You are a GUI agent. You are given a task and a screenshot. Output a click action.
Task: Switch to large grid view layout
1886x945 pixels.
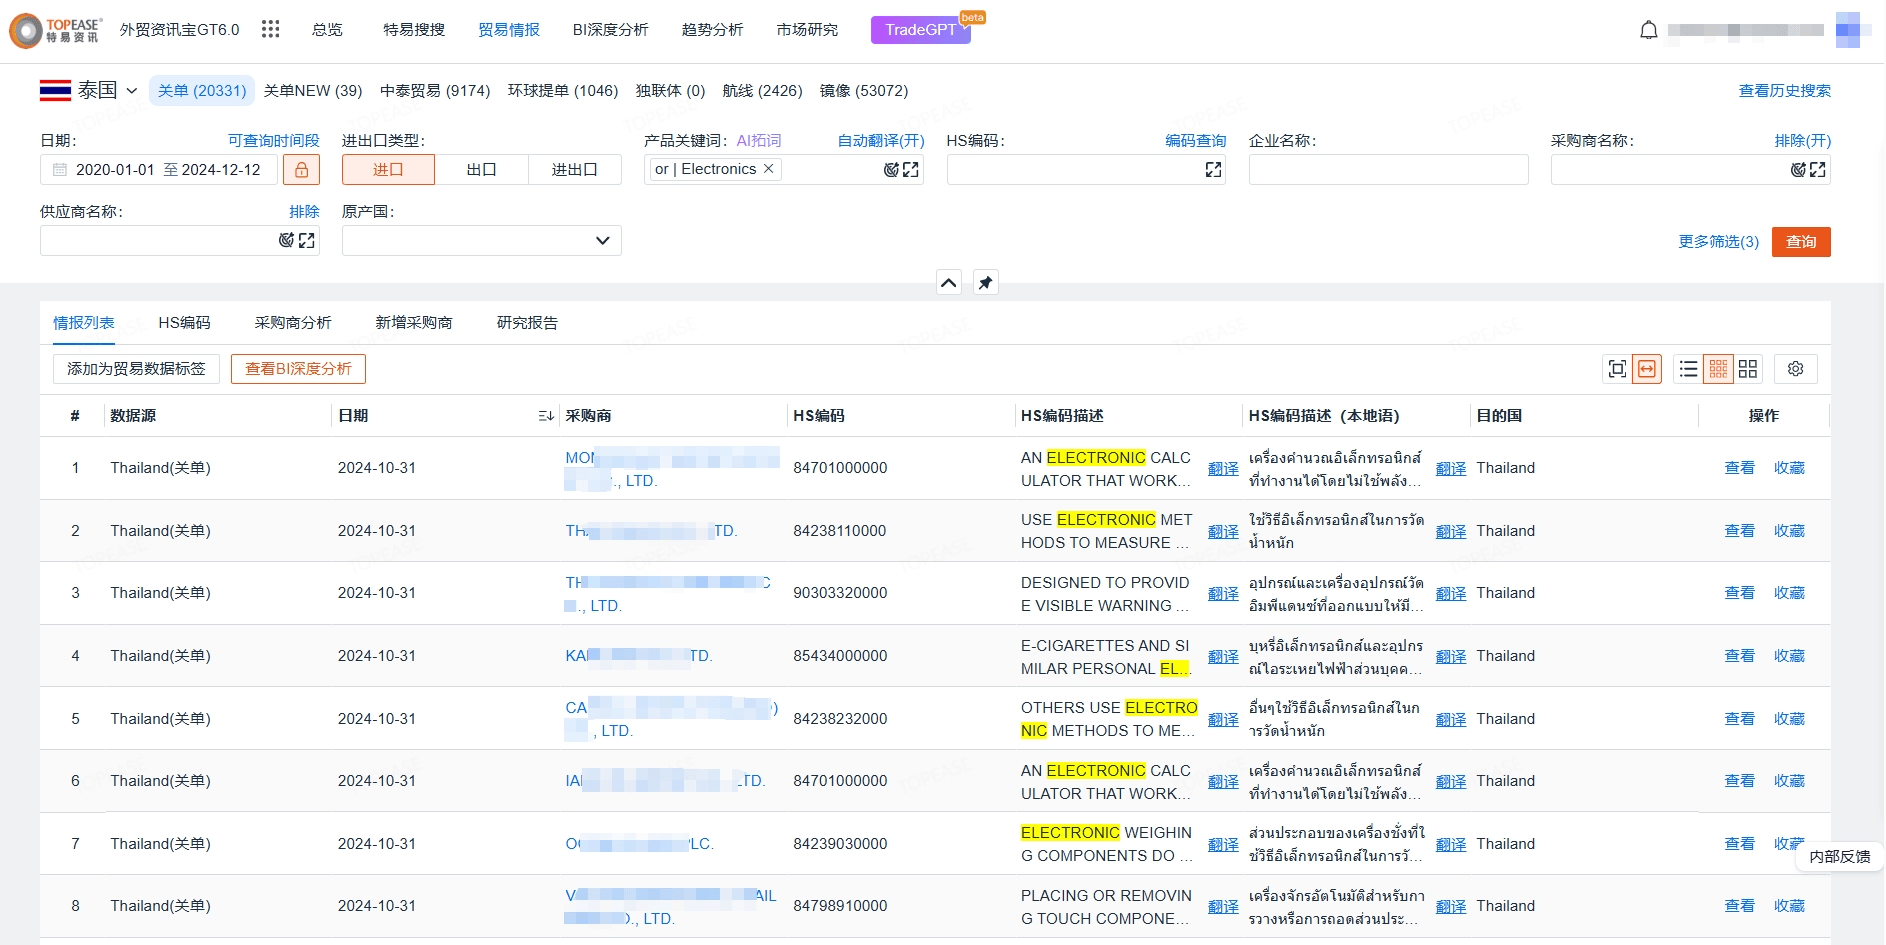coord(1747,369)
